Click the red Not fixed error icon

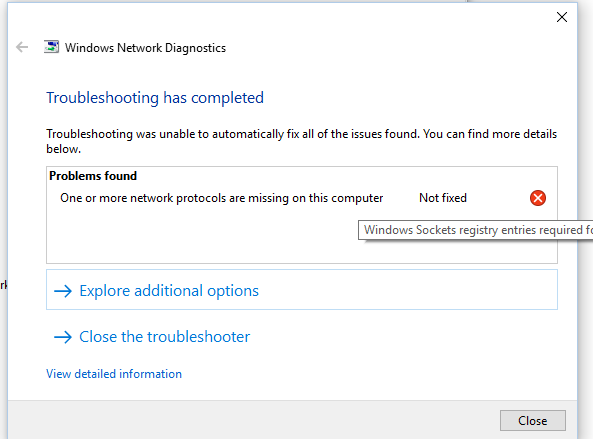[x=537, y=198]
